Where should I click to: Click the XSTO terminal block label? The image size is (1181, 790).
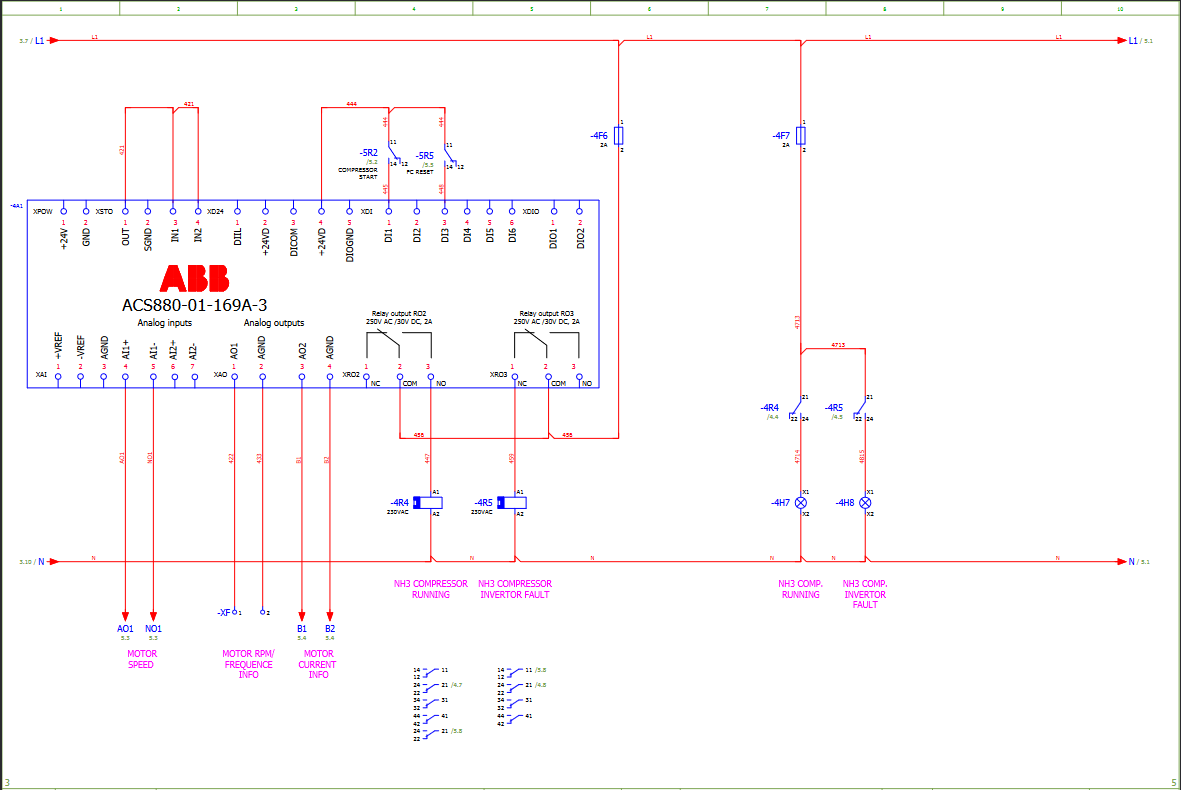[104, 212]
